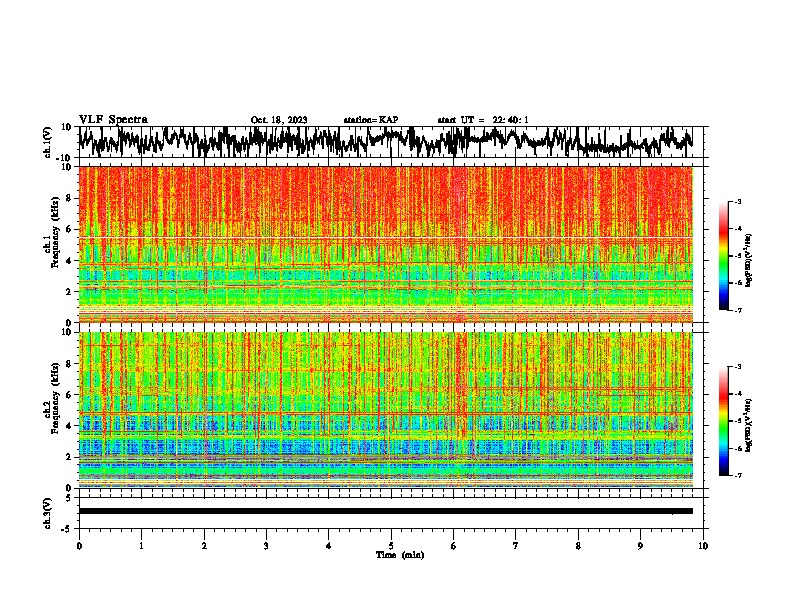Click the time axis tick label '10'
This screenshot has height=612, width=792.
(703, 546)
